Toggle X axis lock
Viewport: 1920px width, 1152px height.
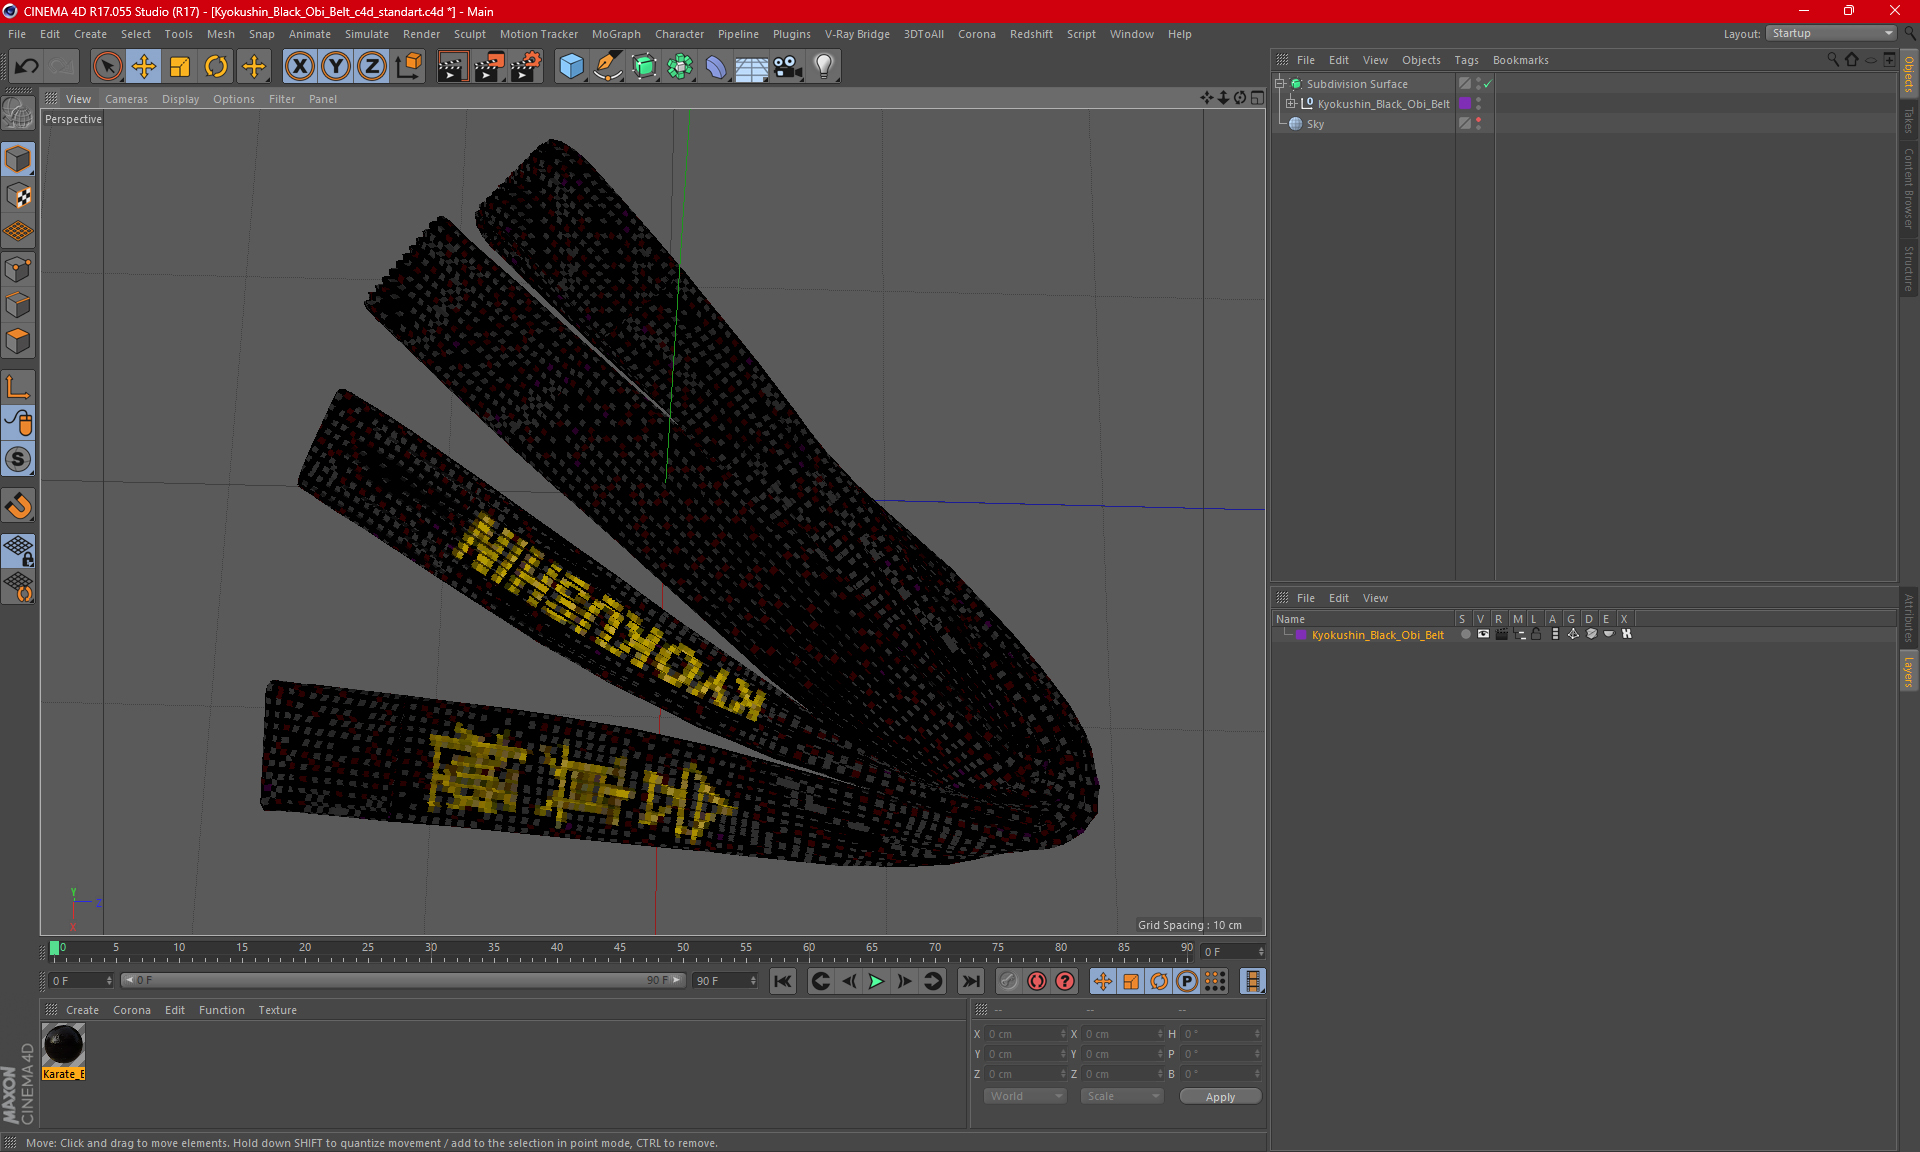299,67
